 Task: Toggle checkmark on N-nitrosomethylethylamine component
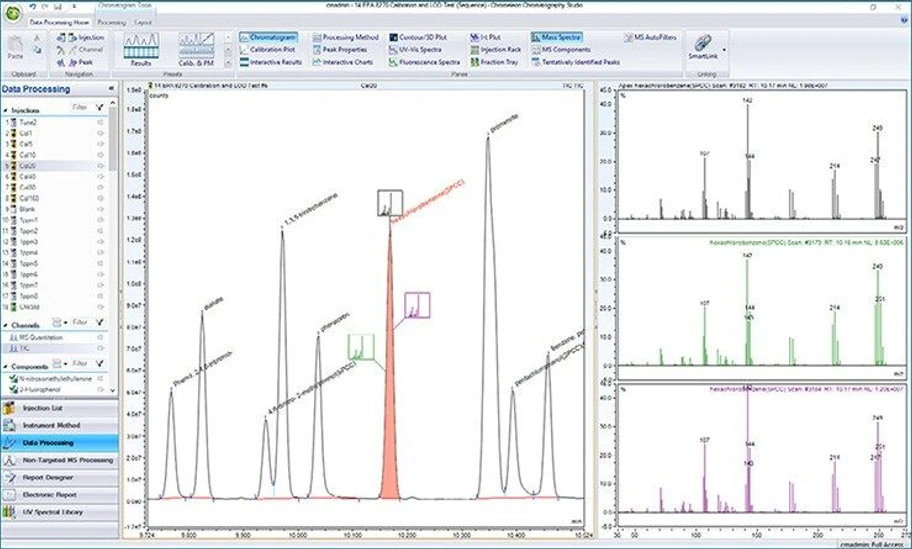(x=13, y=379)
